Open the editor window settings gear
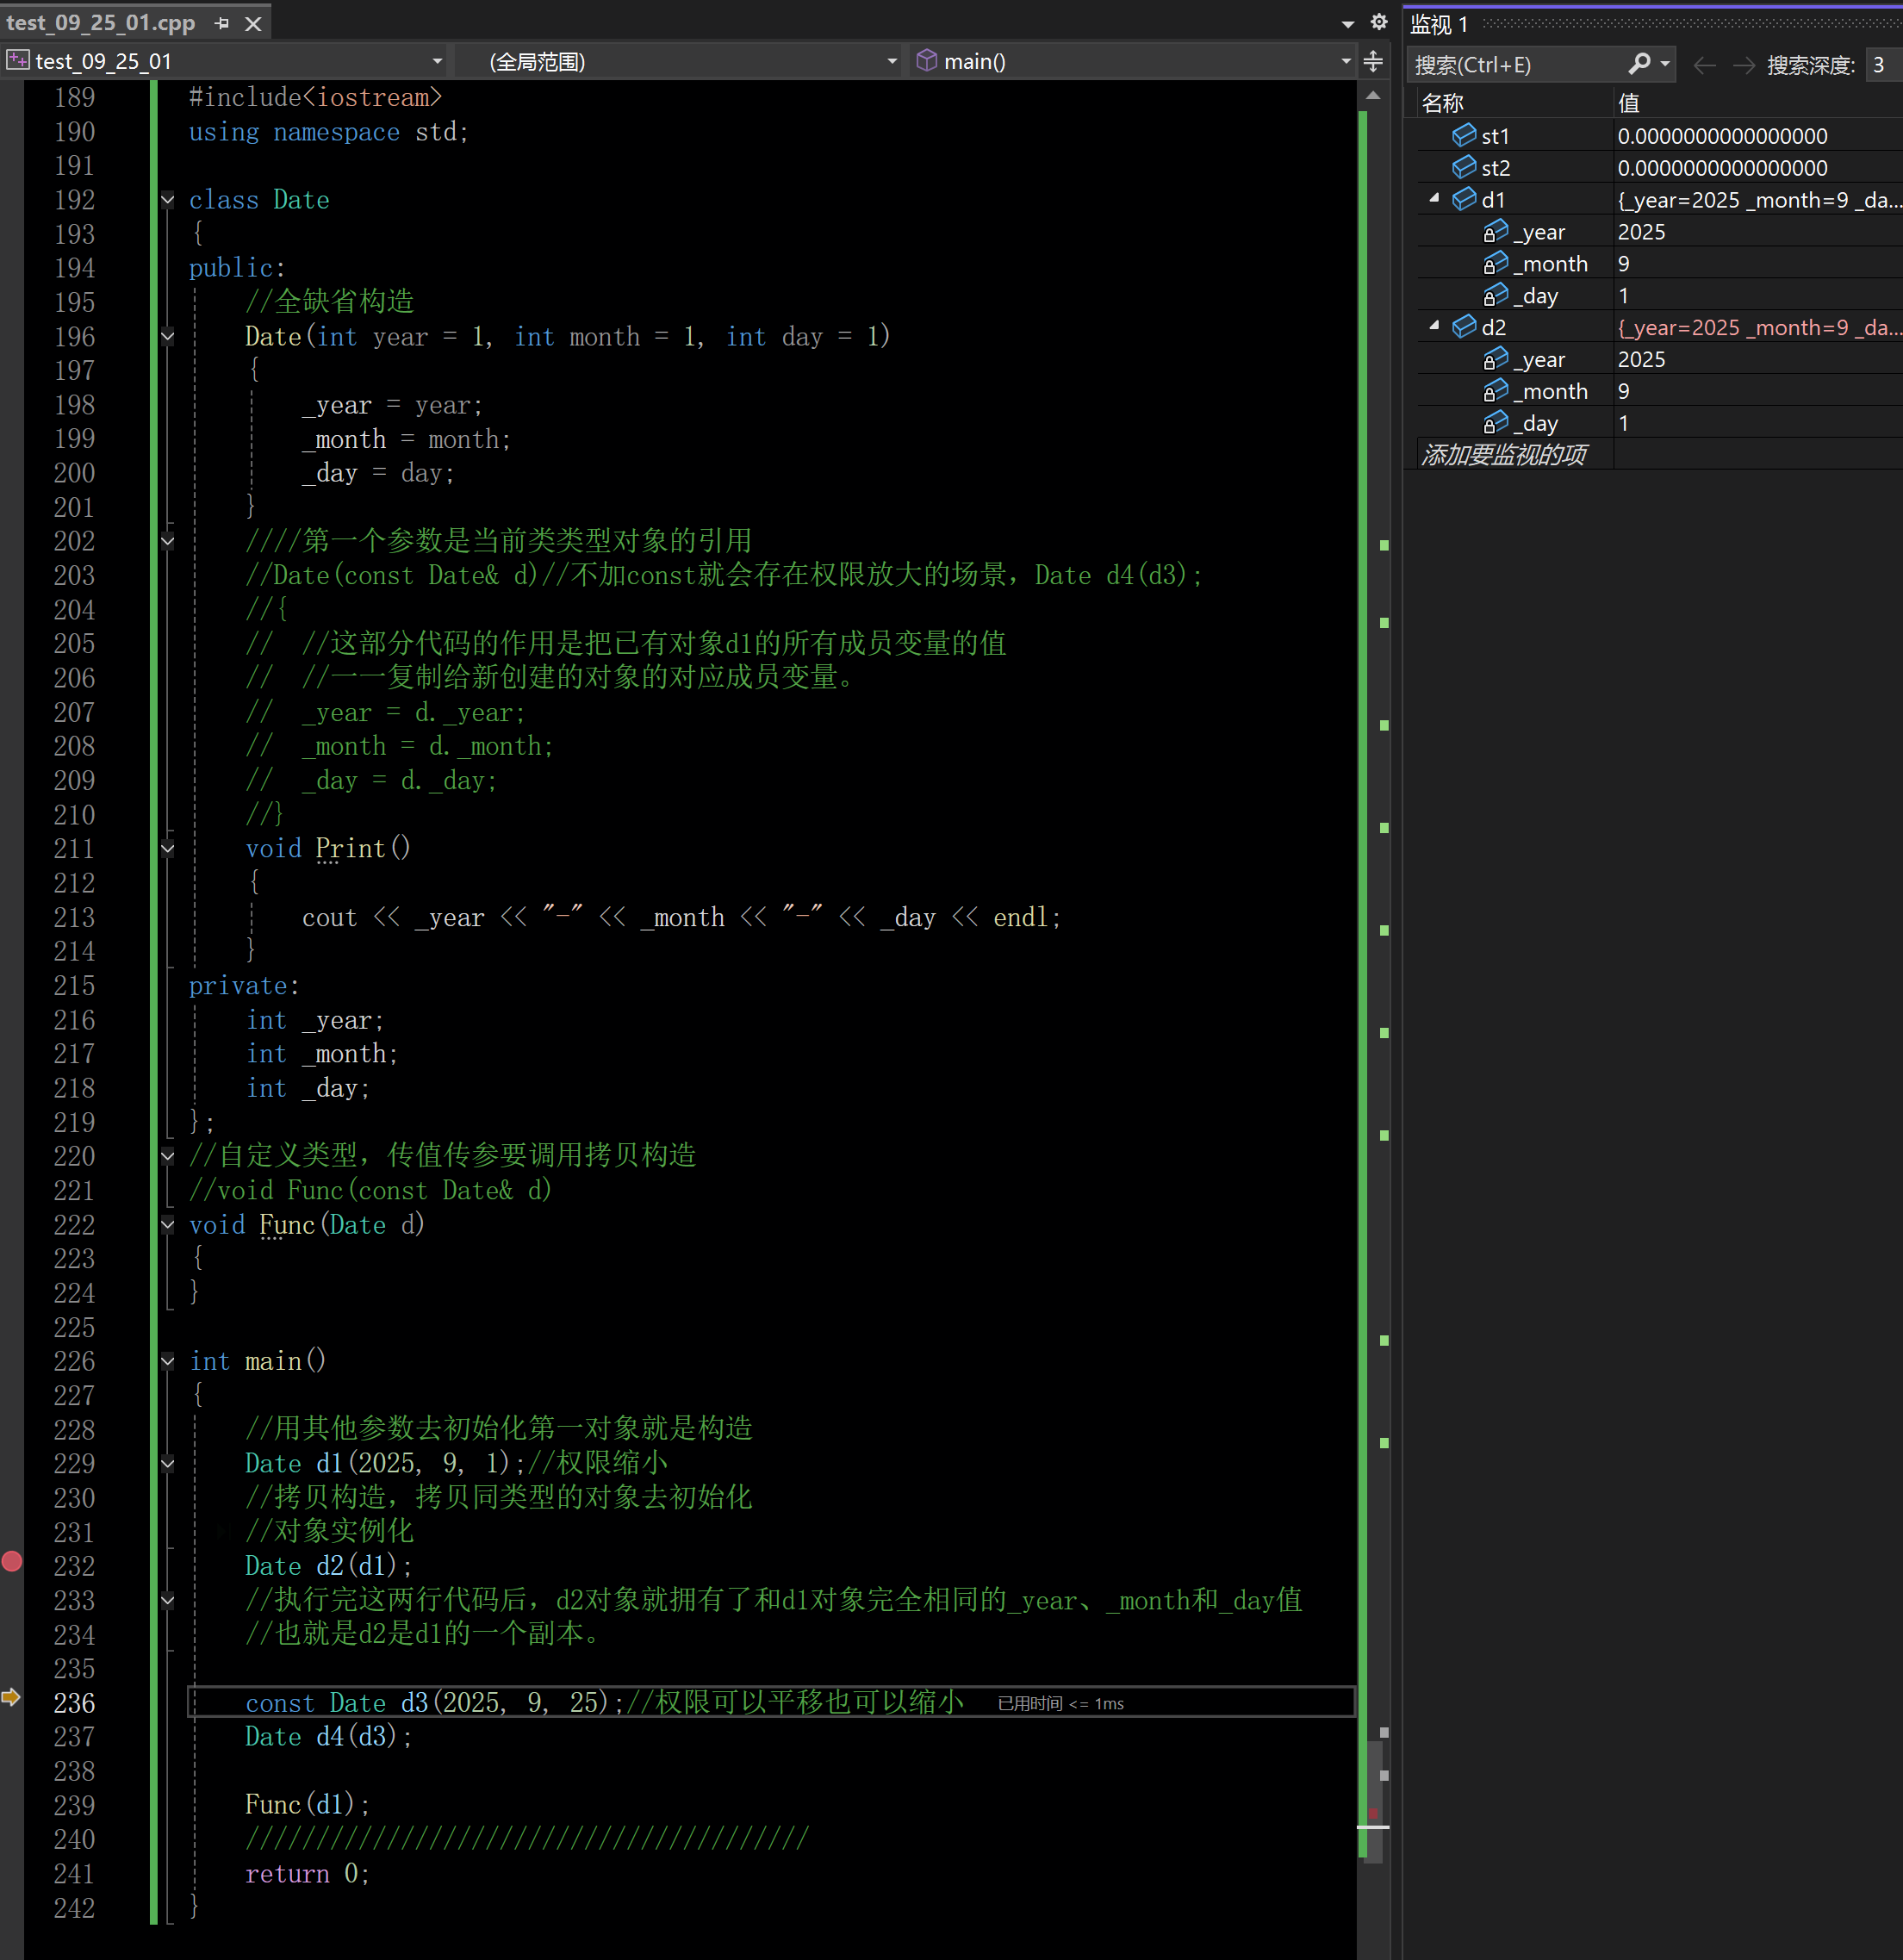This screenshot has width=1903, height=1960. tap(1379, 22)
